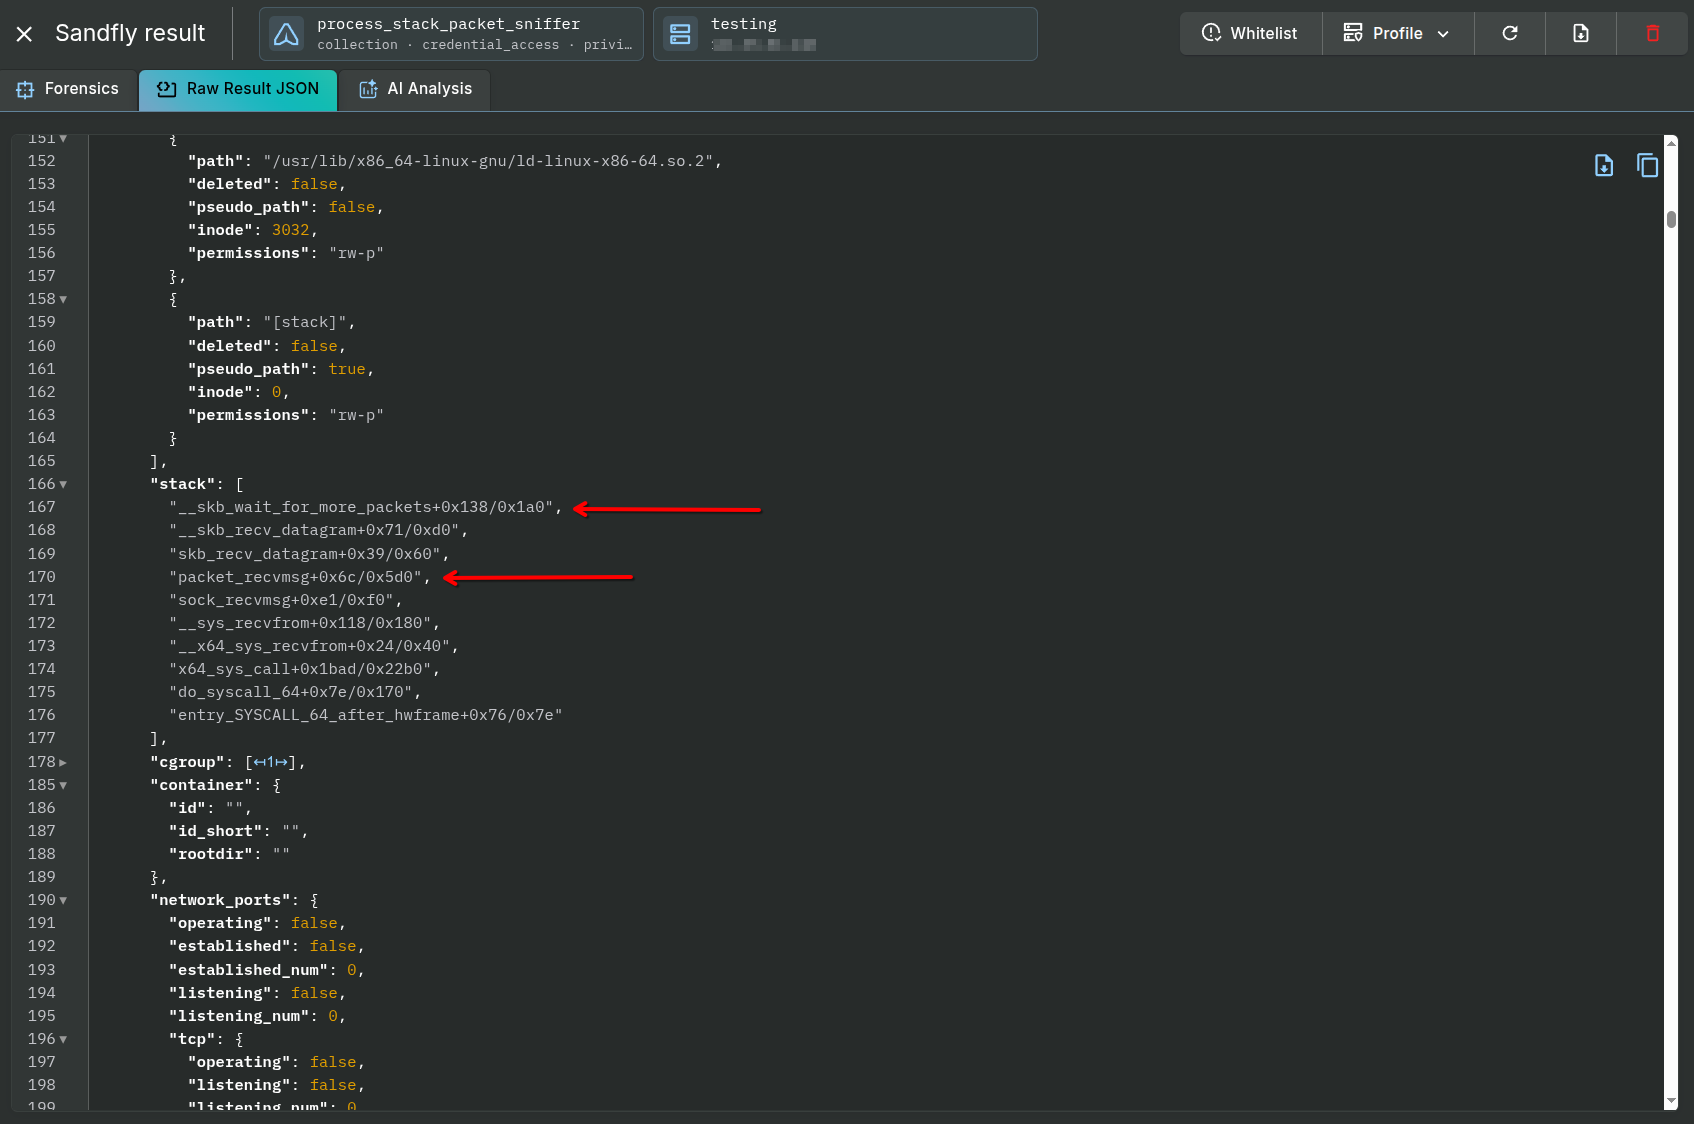Click the folded cgroup placeholder marker
Viewport: 1694px width, 1124px height.
(270, 762)
